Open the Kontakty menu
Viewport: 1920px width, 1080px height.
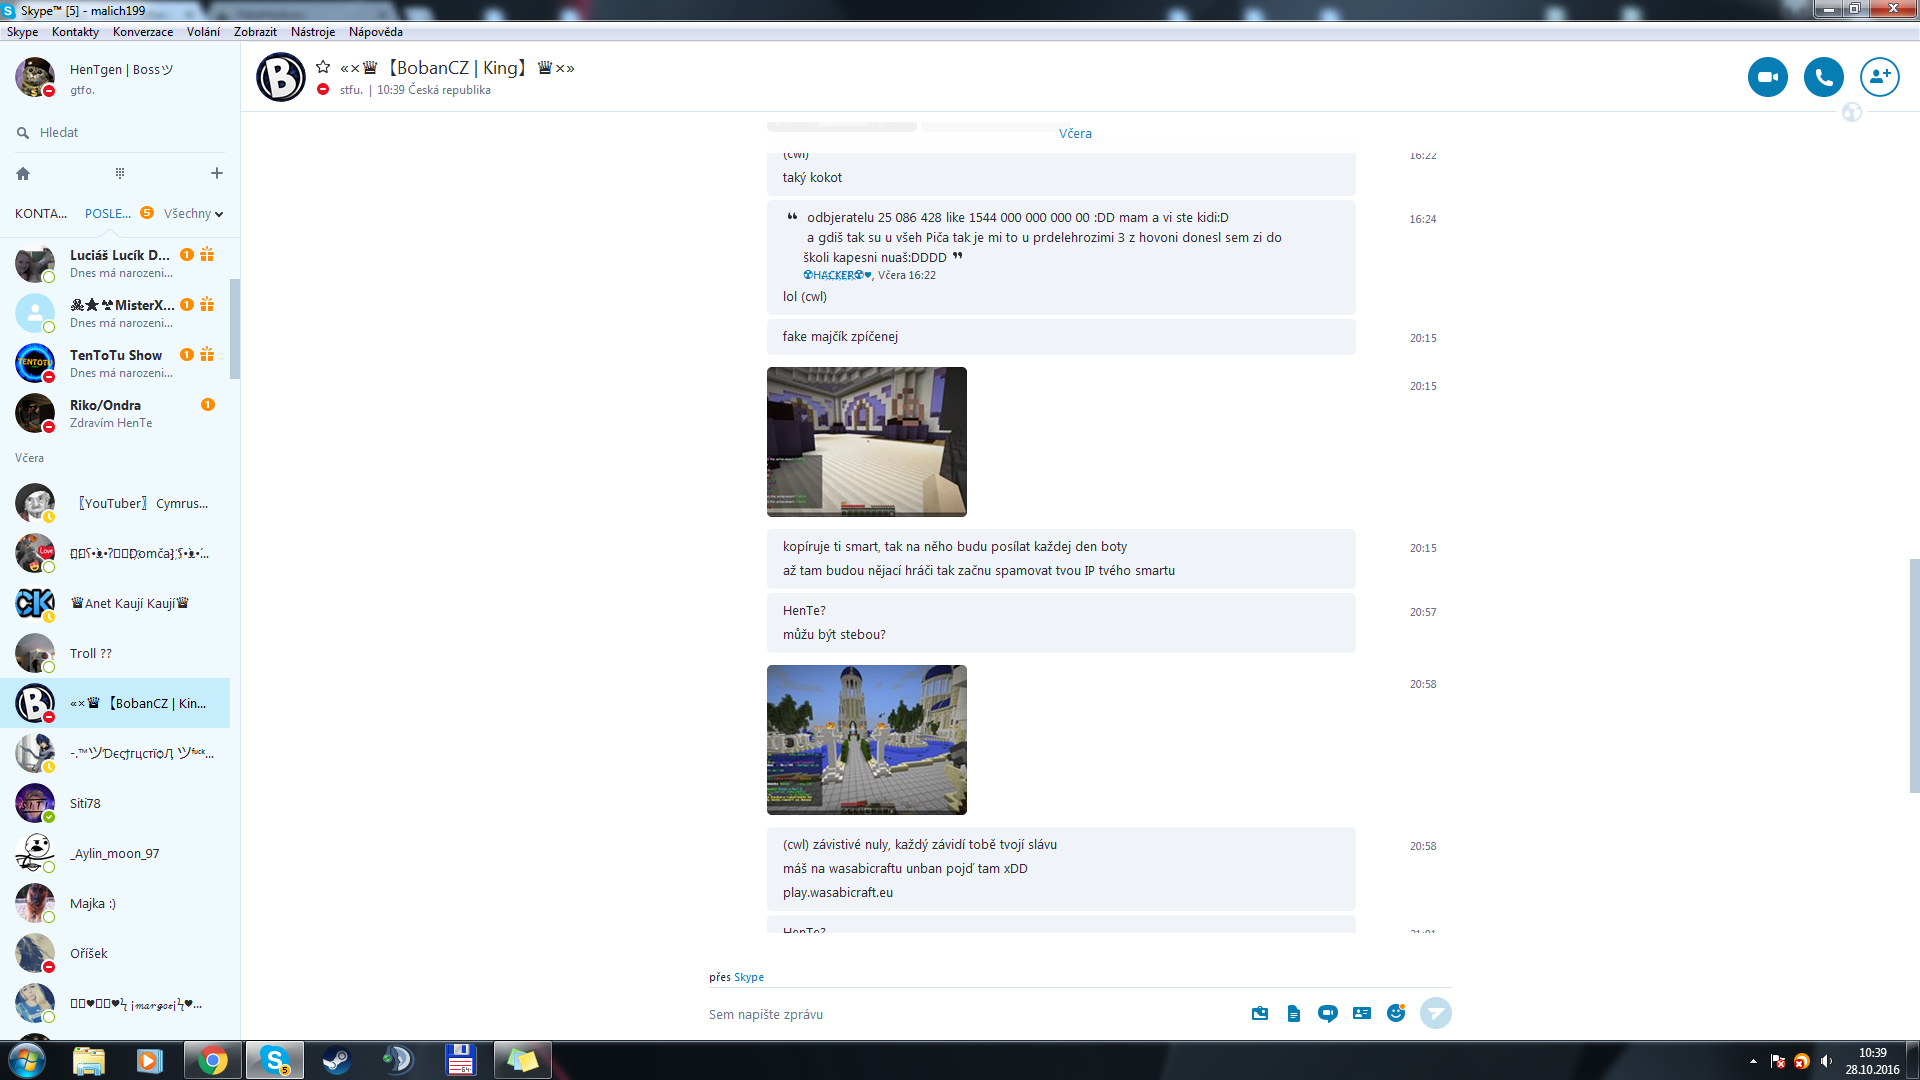(x=75, y=32)
